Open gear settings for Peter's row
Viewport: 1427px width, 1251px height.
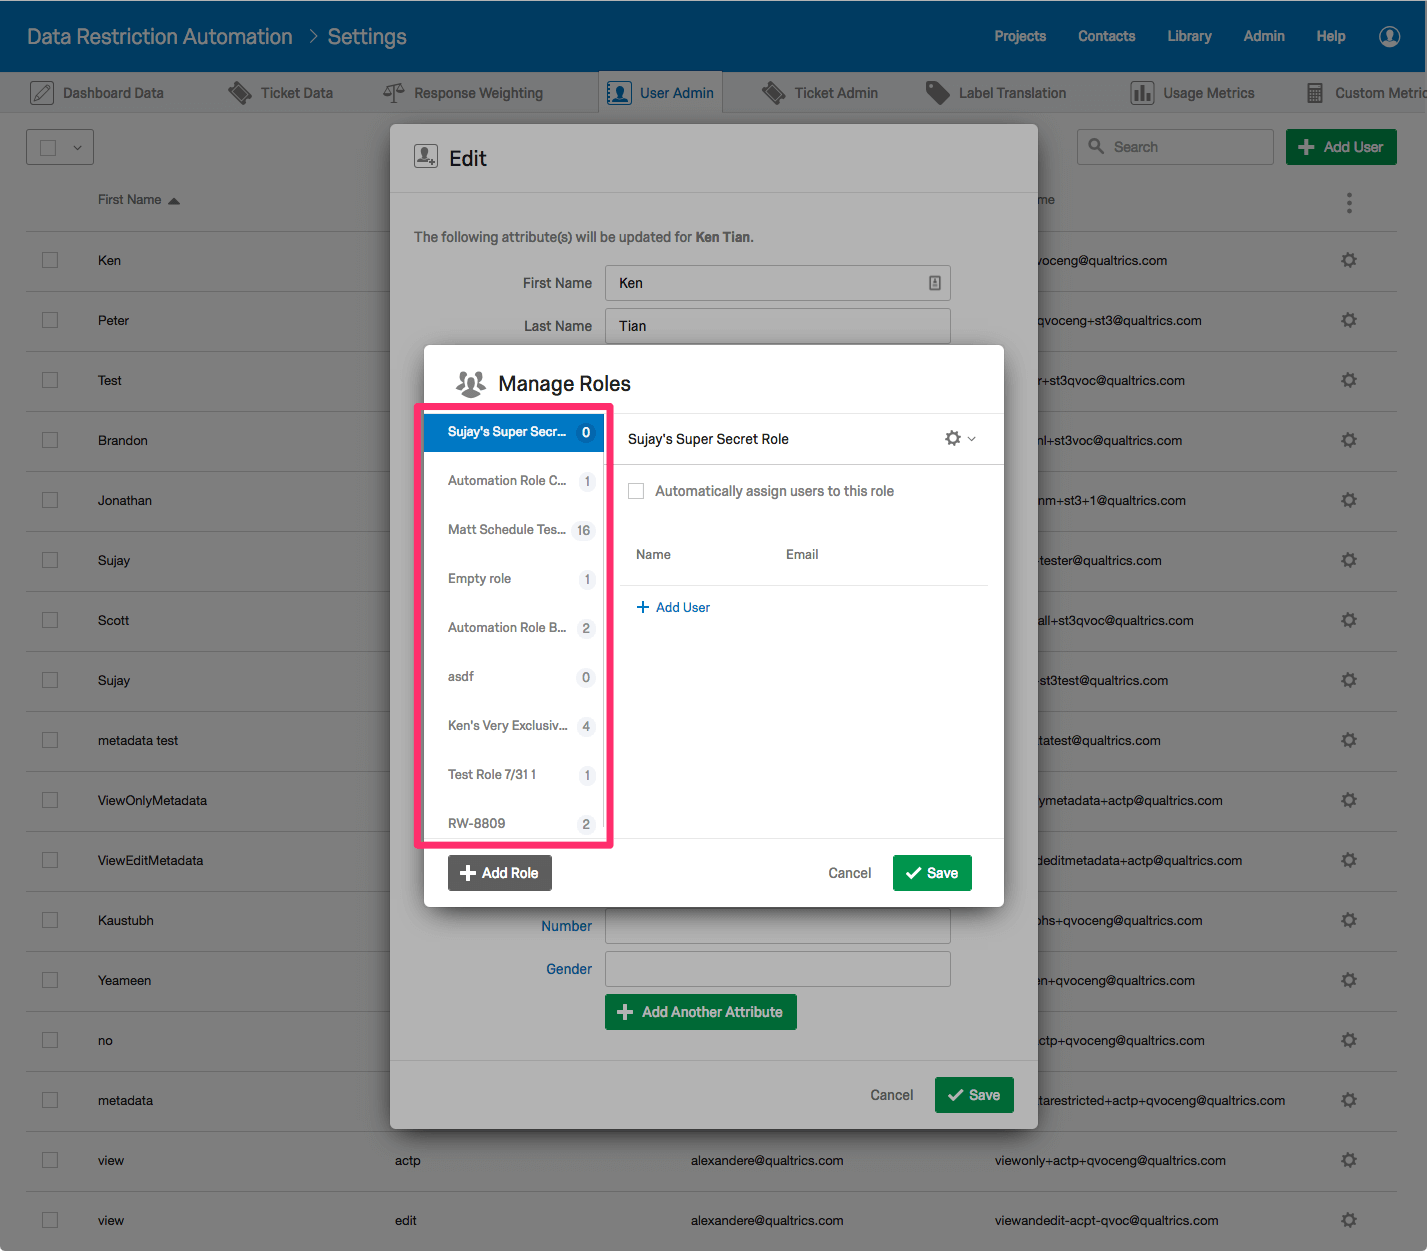1349,320
